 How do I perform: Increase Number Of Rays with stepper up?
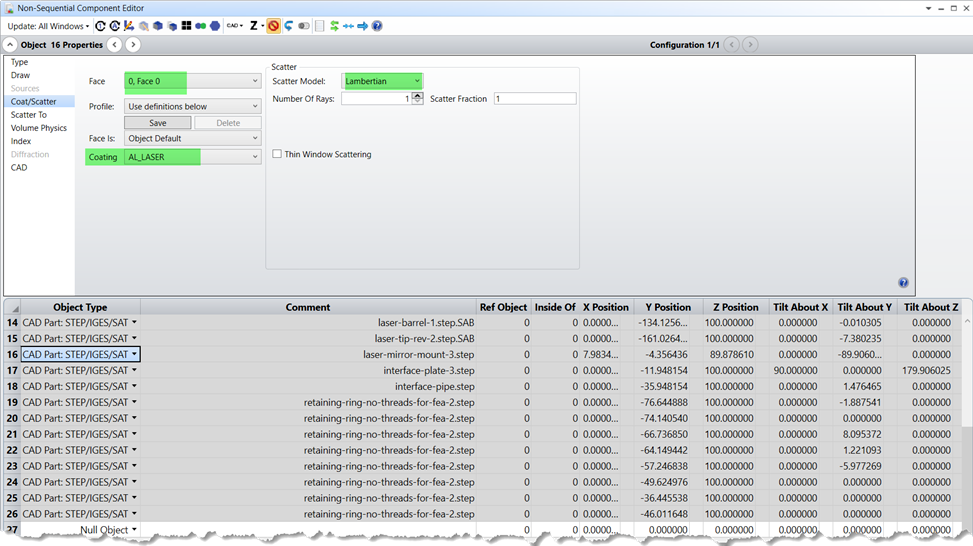(x=417, y=95)
